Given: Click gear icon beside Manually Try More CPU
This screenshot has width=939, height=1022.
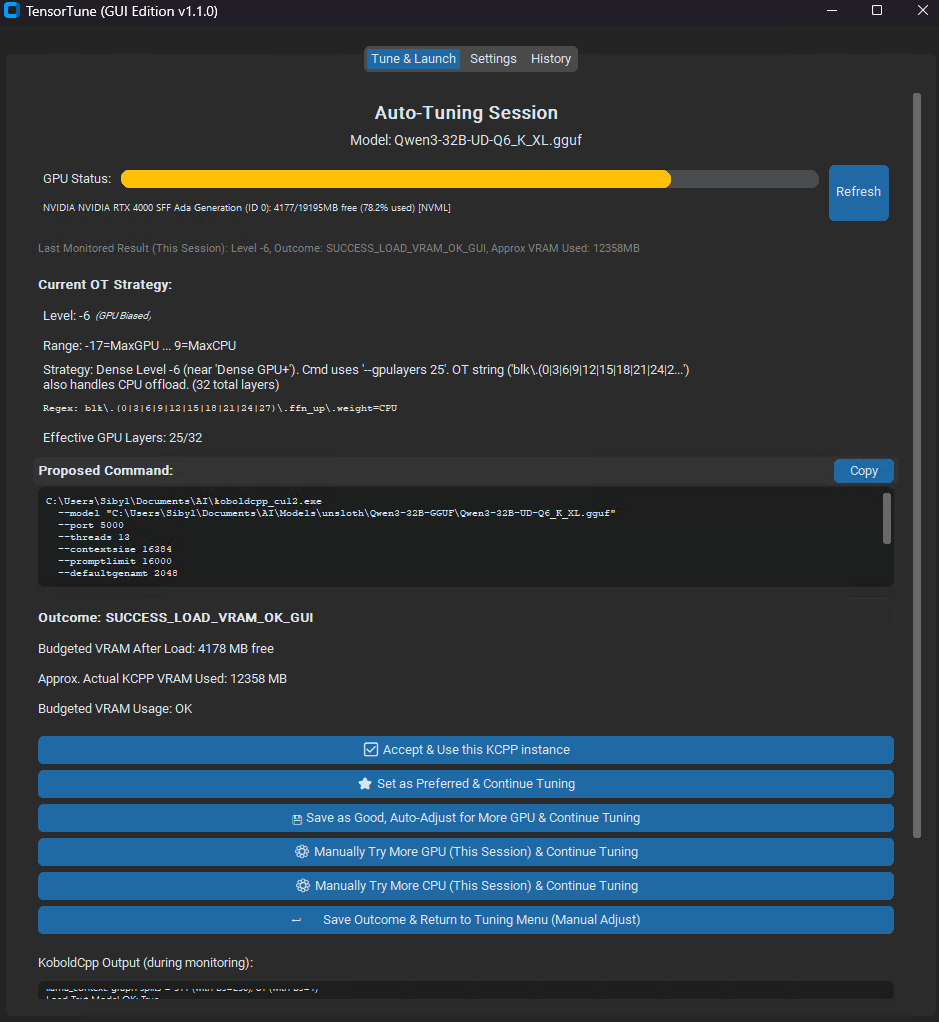Looking at the screenshot, I should coord(303,885).
